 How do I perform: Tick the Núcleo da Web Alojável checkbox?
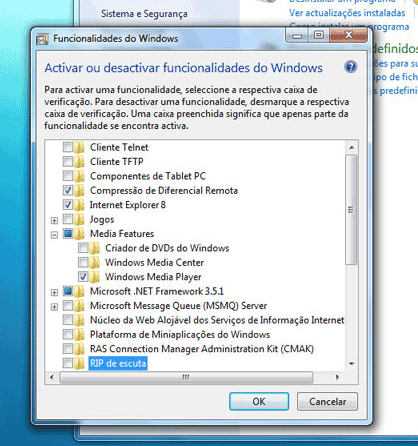click(x=68, y=320)
